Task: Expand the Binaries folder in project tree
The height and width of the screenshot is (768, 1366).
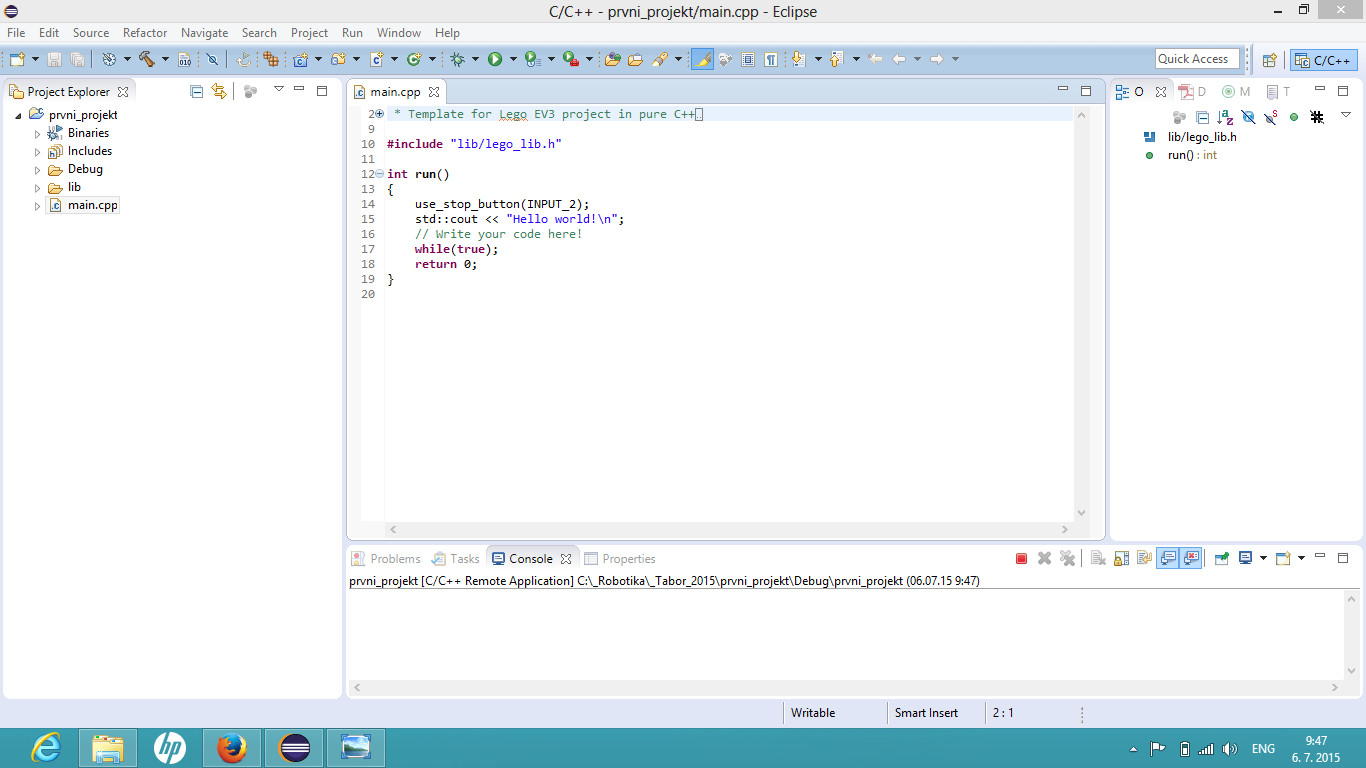Action: [x=38, y=133]
